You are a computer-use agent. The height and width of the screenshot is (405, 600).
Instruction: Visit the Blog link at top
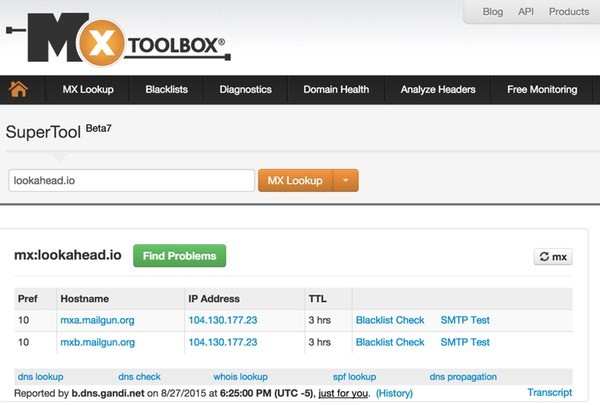click(492, 12)
